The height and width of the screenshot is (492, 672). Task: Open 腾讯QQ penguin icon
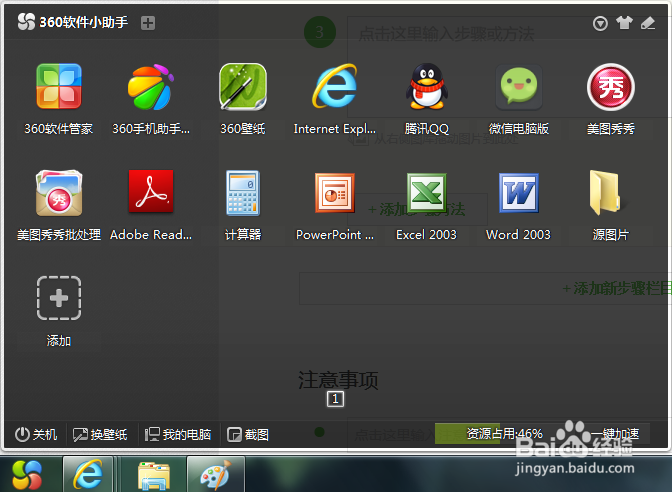[426, 87]
